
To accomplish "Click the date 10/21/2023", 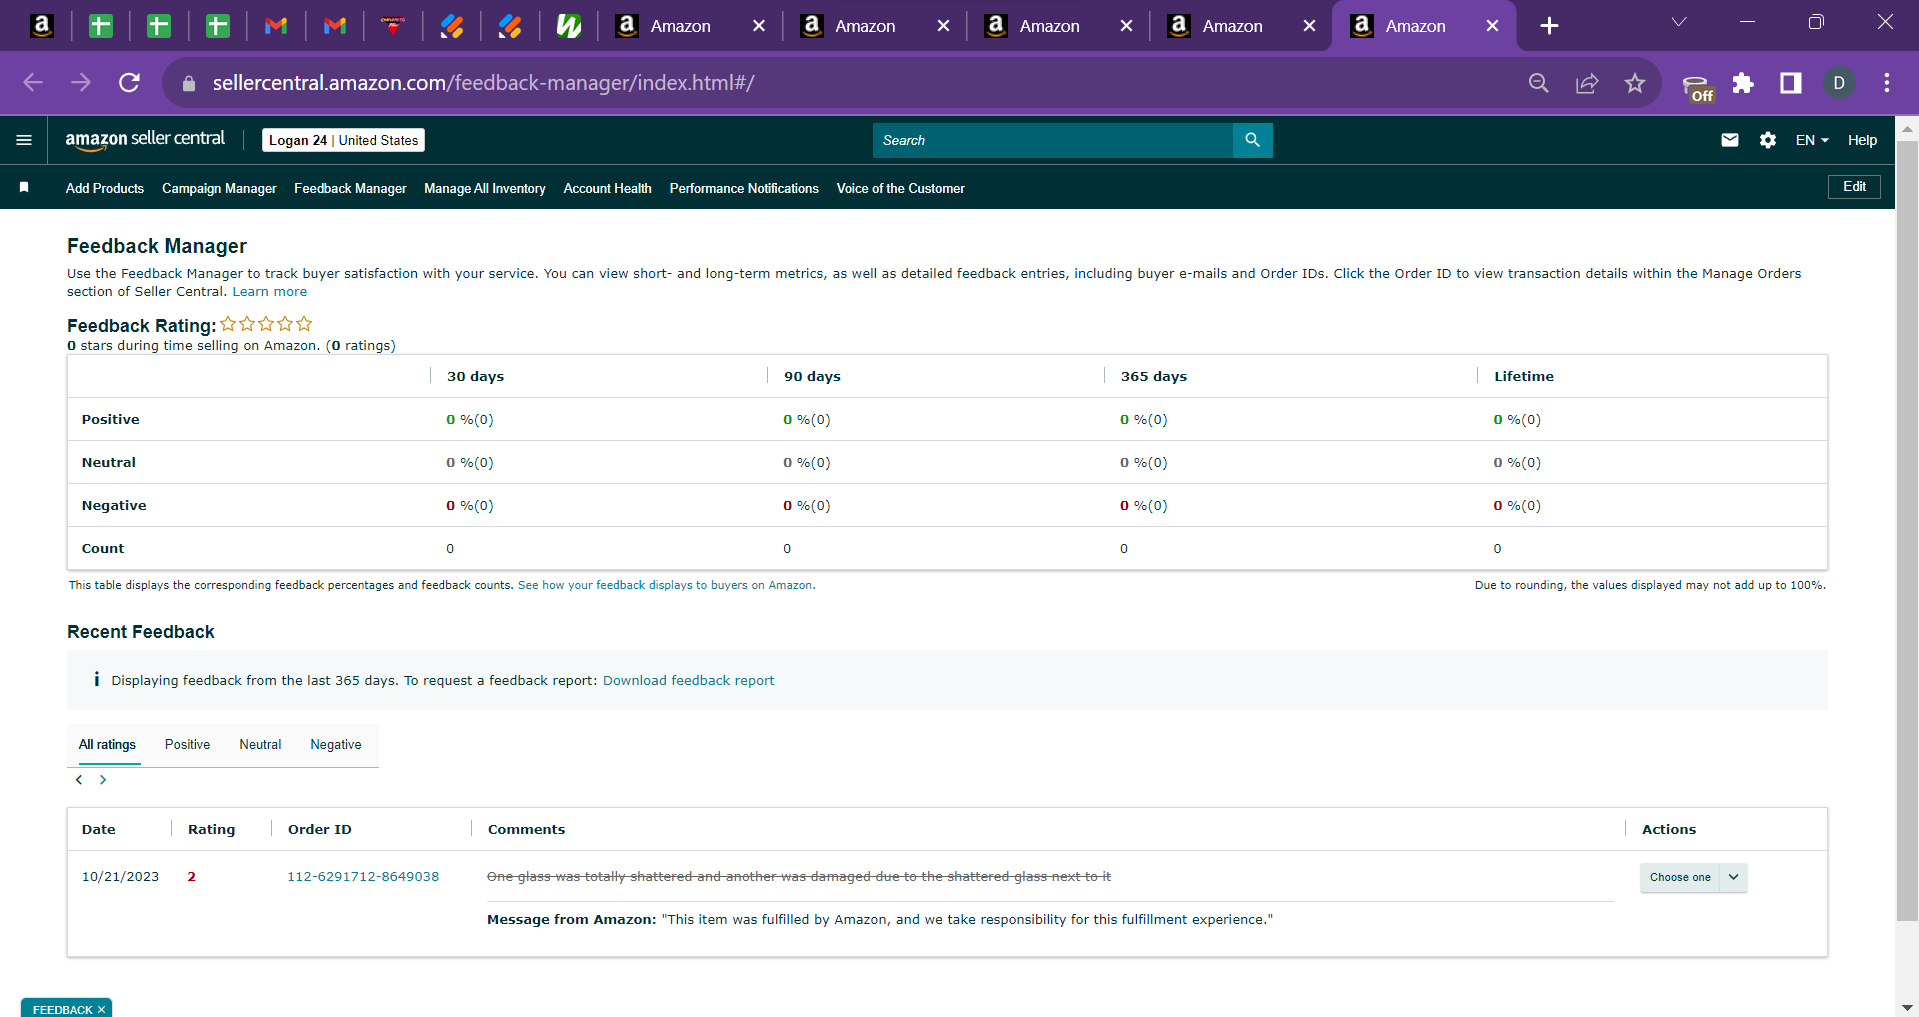I will coord(120,877).
